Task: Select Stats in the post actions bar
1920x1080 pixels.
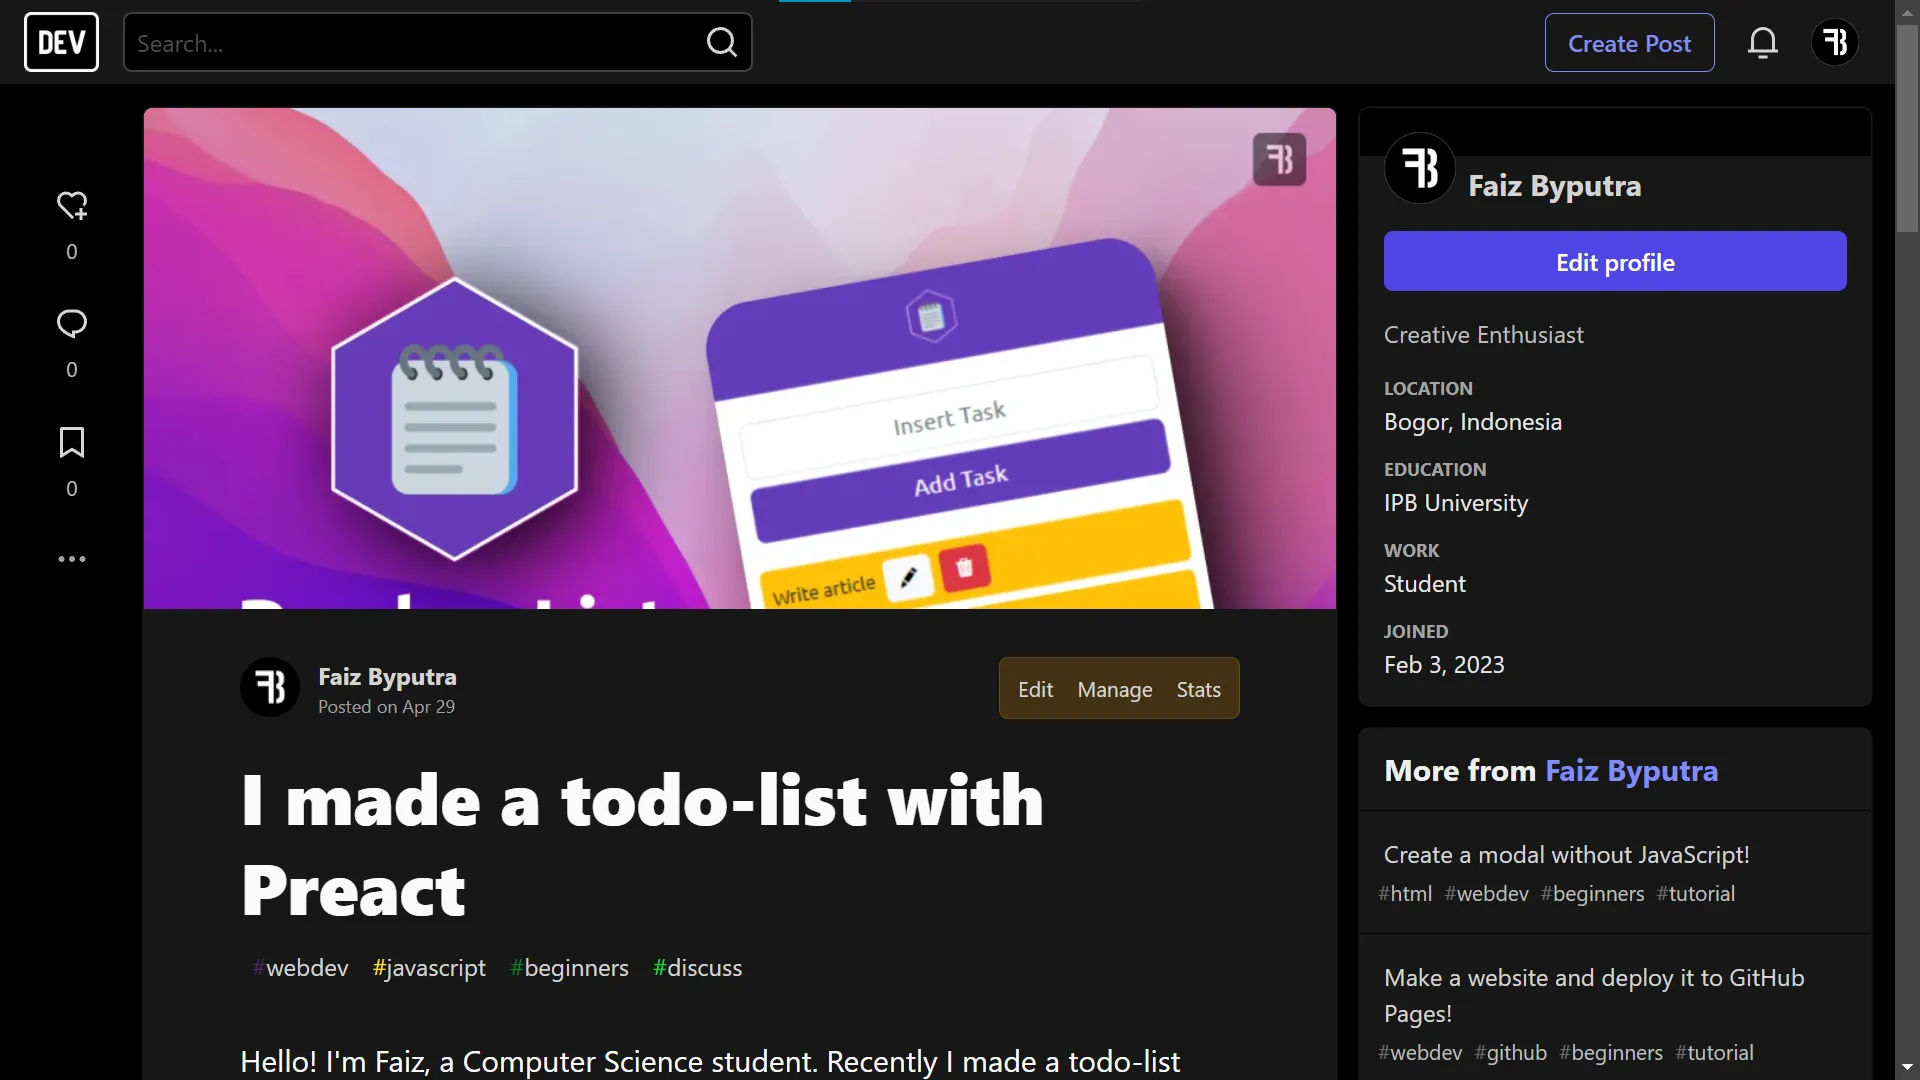Action: coord(1198,689)
